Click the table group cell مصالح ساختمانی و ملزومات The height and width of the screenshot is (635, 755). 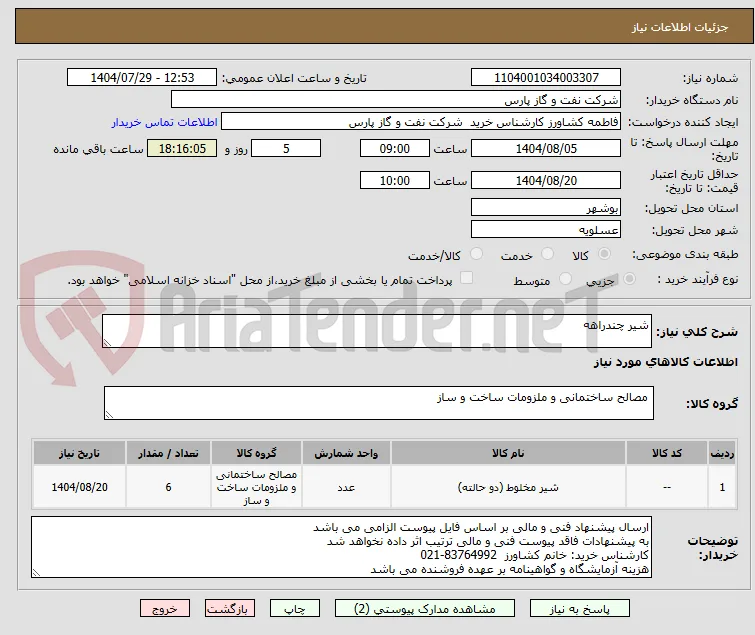[x=256, y=487]
